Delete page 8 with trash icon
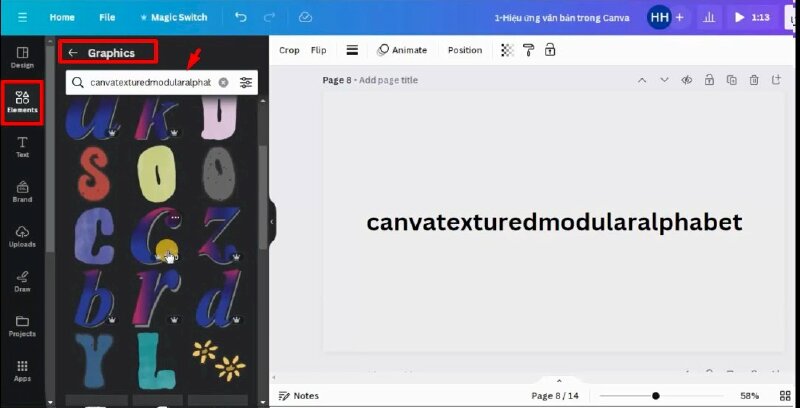800x408 pixels. 754,80
